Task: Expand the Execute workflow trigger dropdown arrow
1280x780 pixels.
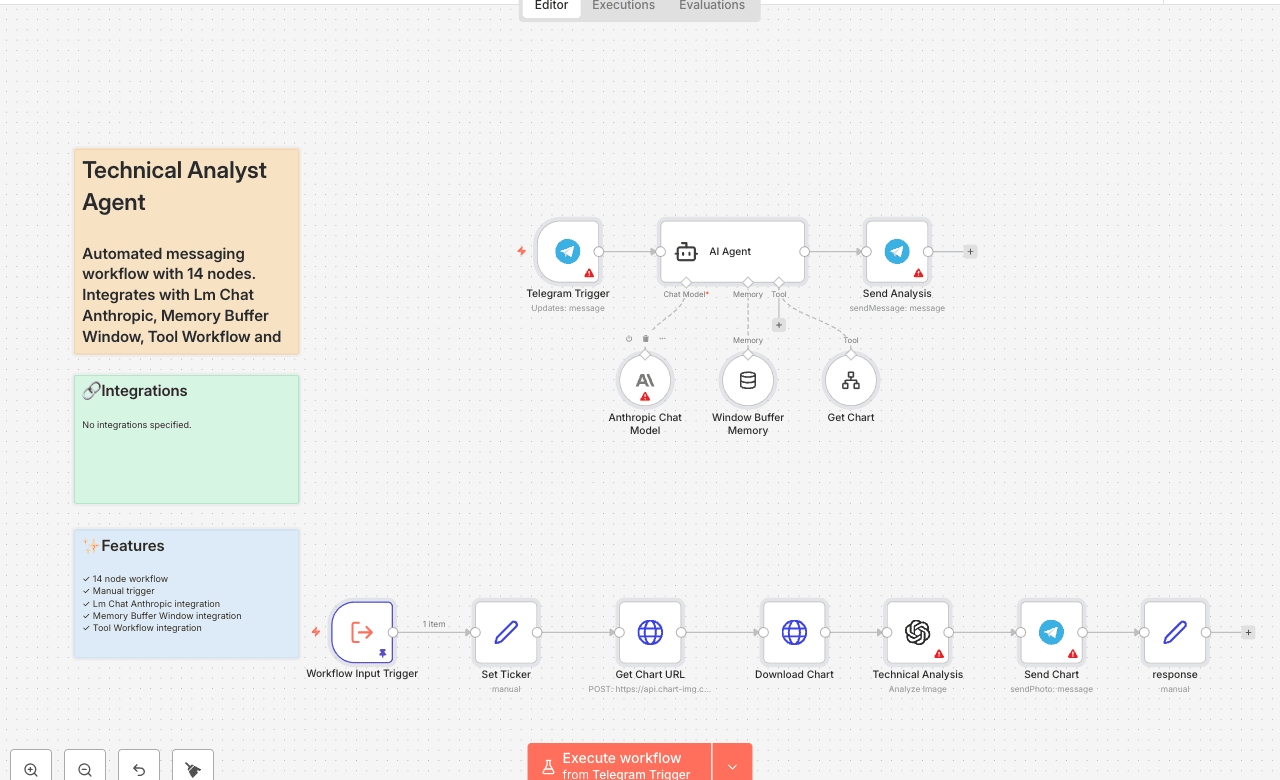Action: click(732, 766)
